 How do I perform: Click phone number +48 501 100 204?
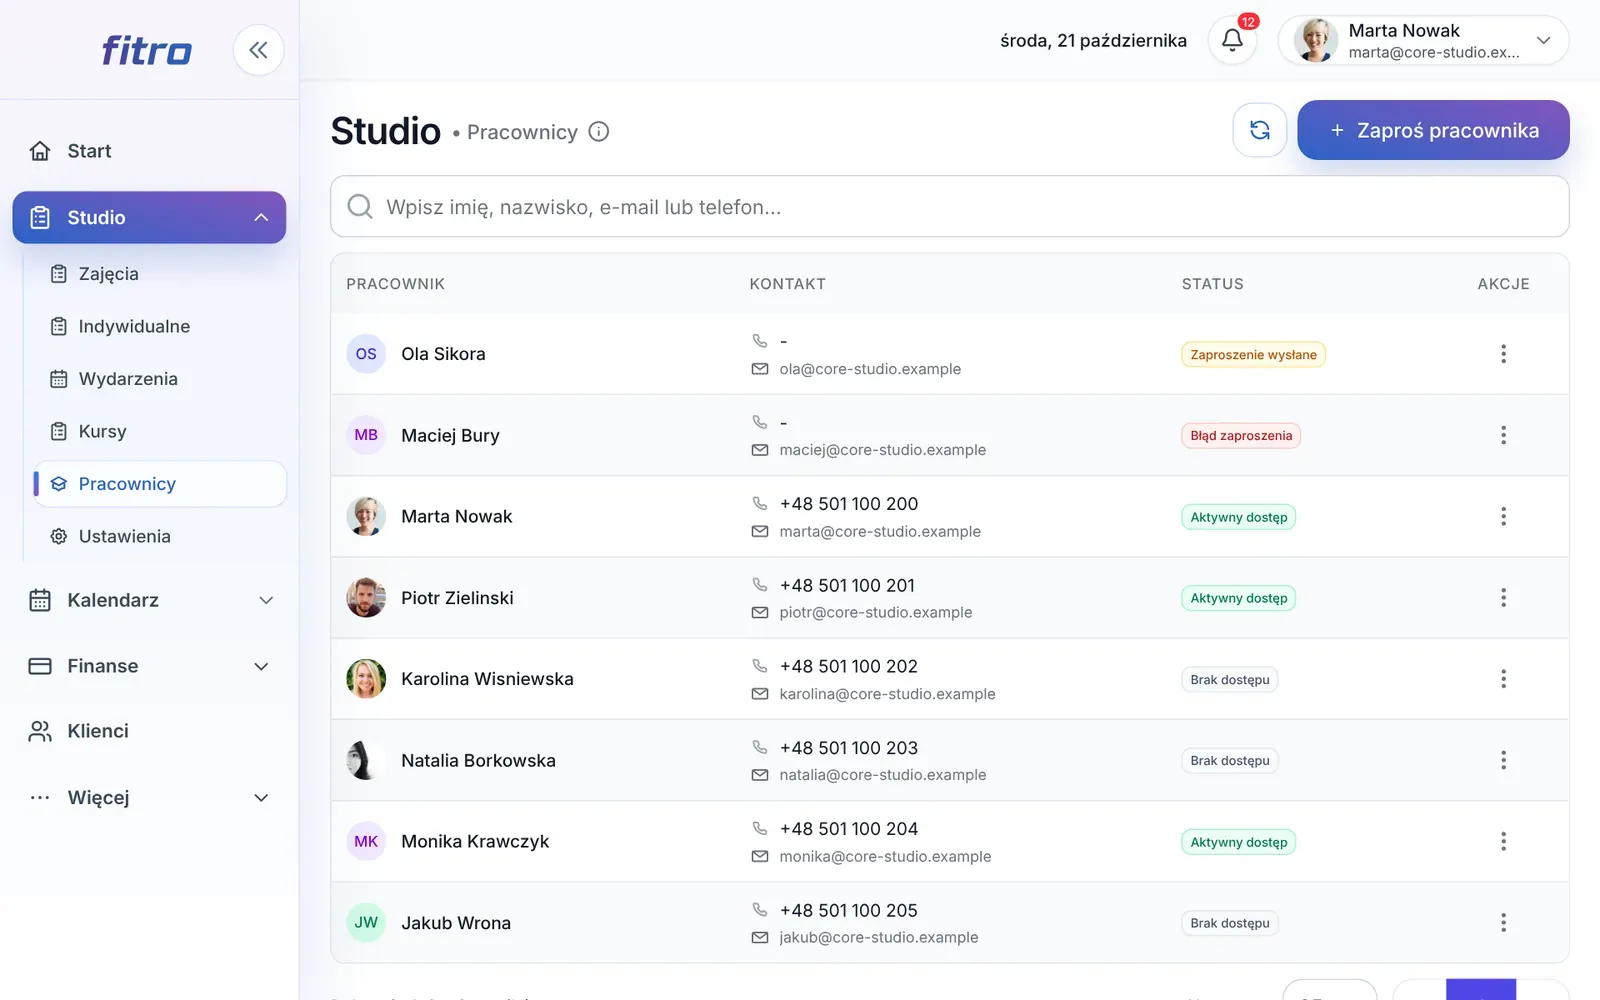tap(849, 829)
